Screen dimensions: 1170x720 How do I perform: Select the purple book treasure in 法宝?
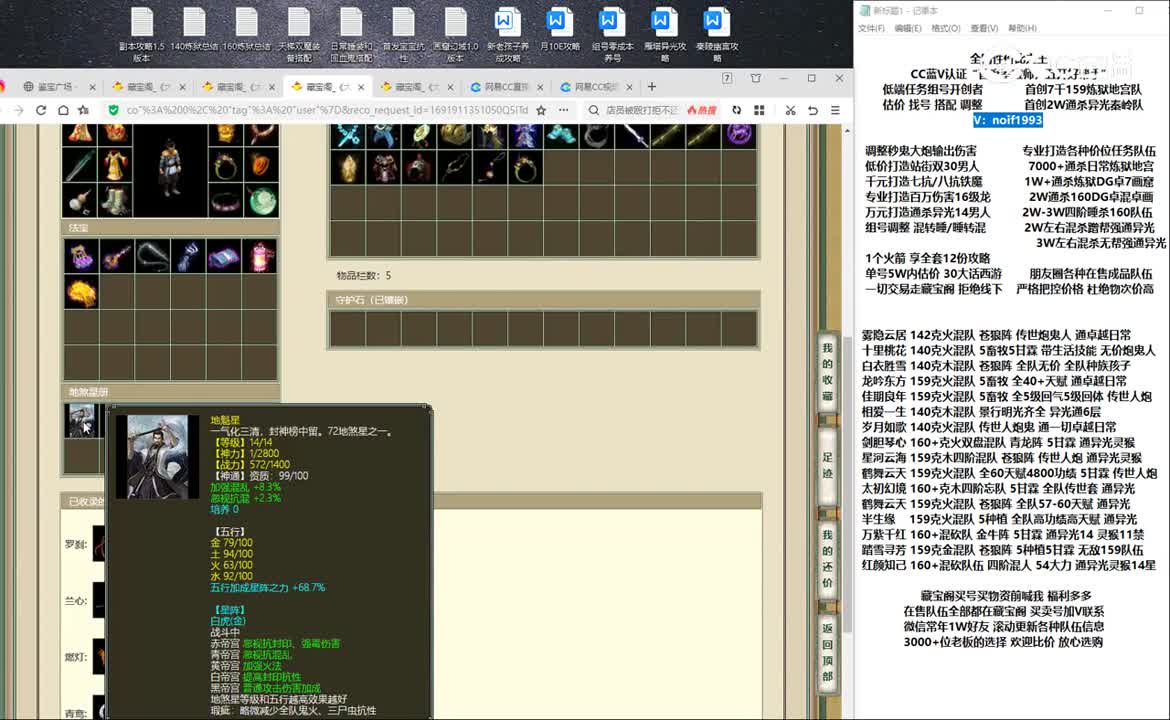(x=225, y=257)
